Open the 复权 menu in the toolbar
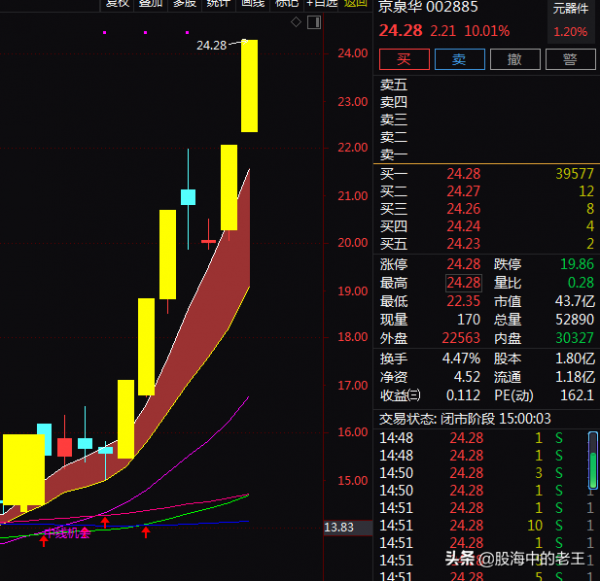The height and width of the screenshot is (581, 600). tap(118, 4)
